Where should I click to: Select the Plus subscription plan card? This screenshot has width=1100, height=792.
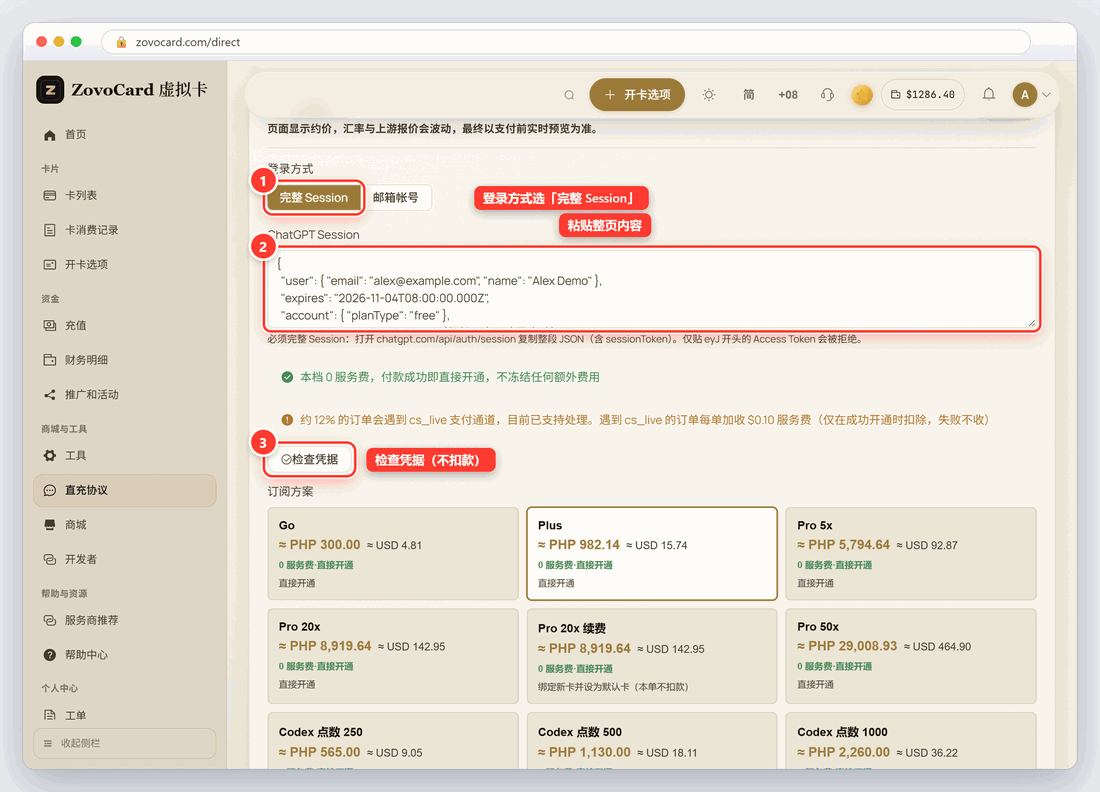(x=652, y=553)
